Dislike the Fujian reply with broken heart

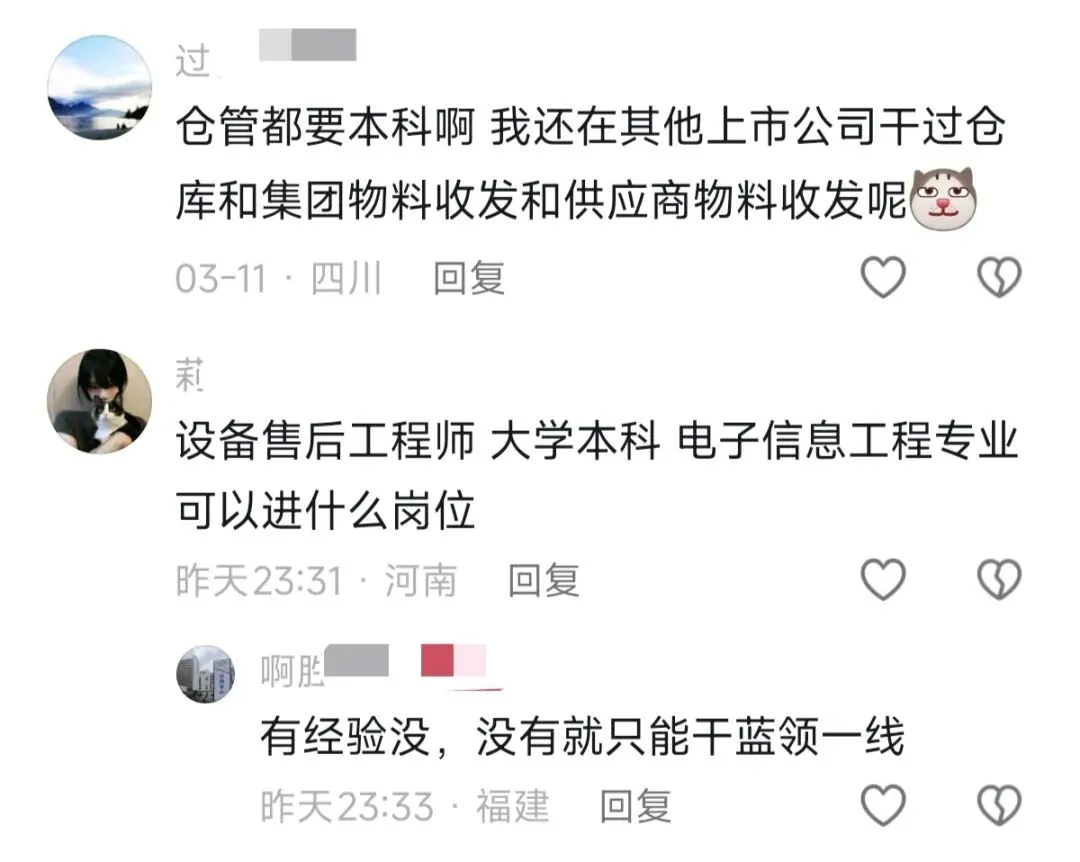point(999,805)
